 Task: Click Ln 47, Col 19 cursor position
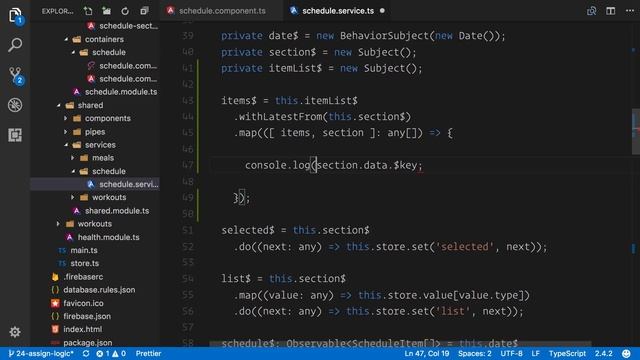click(427, 353)
